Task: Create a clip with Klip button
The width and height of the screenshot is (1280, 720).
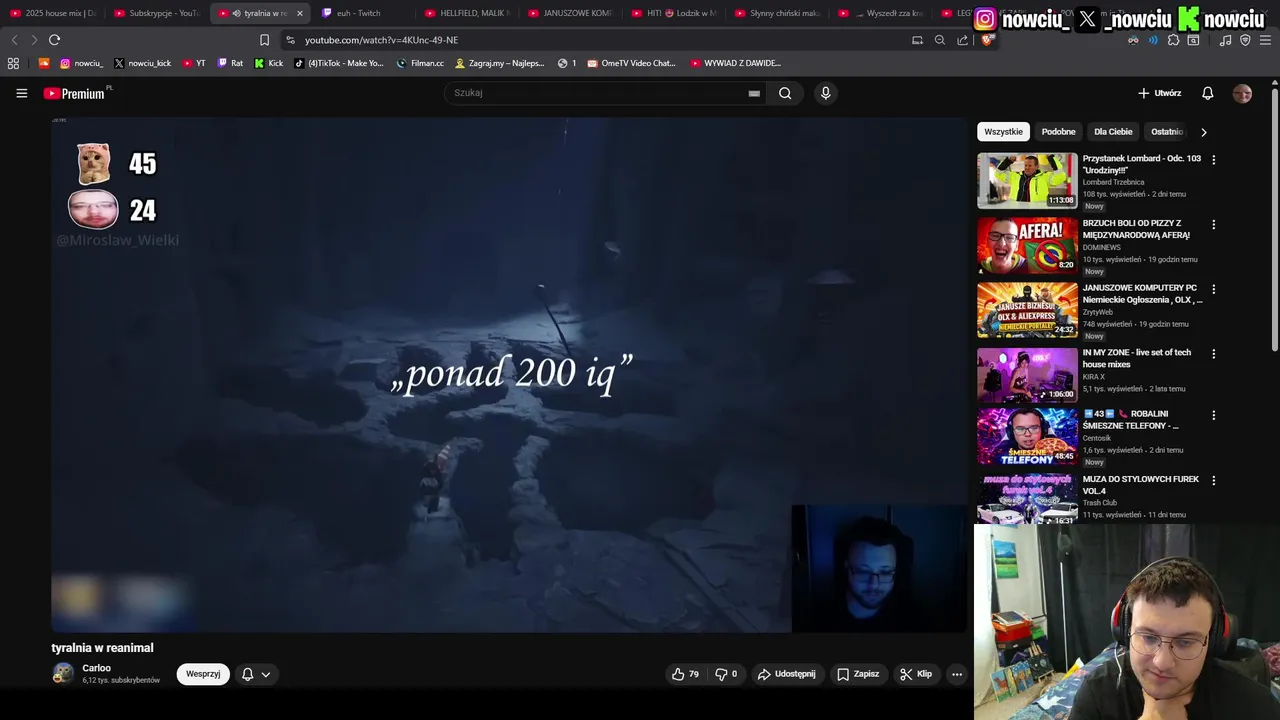Action: coord(916,674)
